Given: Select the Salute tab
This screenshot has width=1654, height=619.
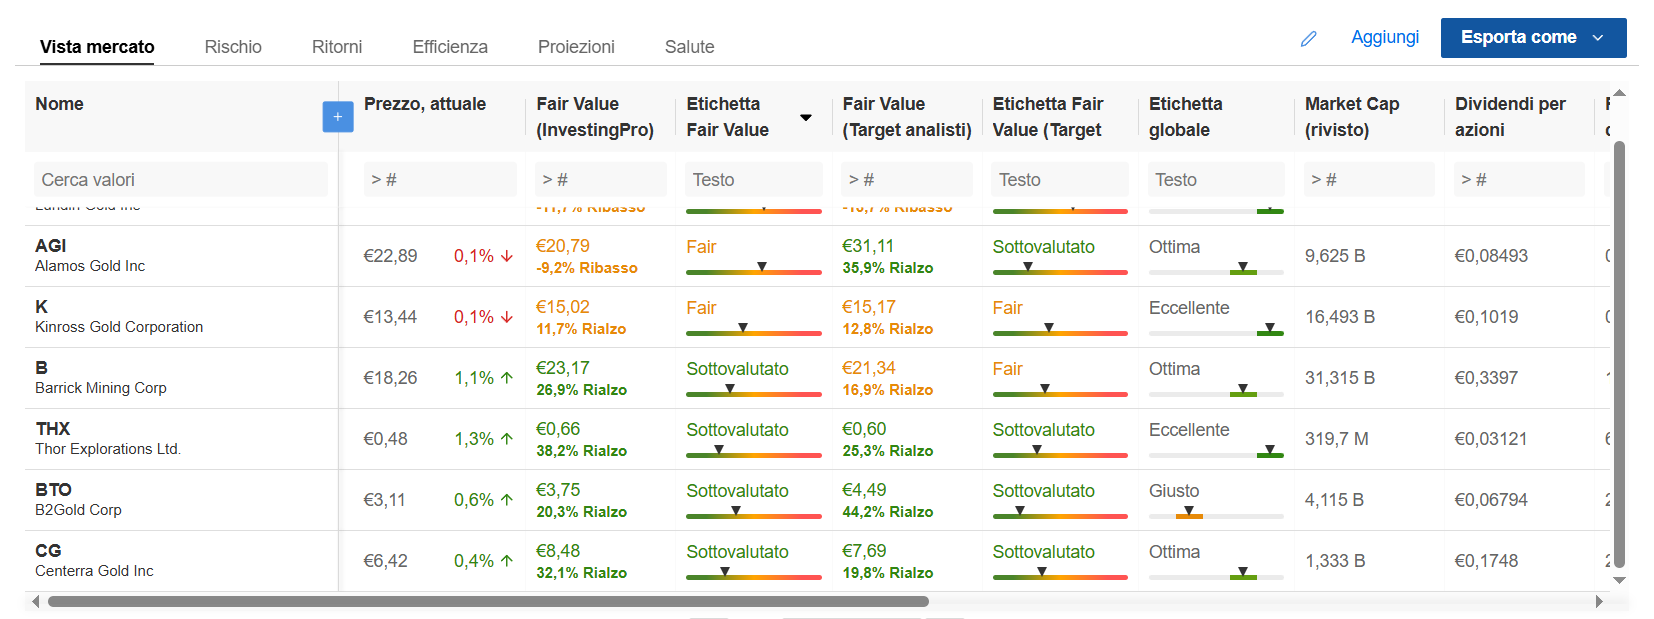Looking at the screenshot, I should [x=689, y=47].
